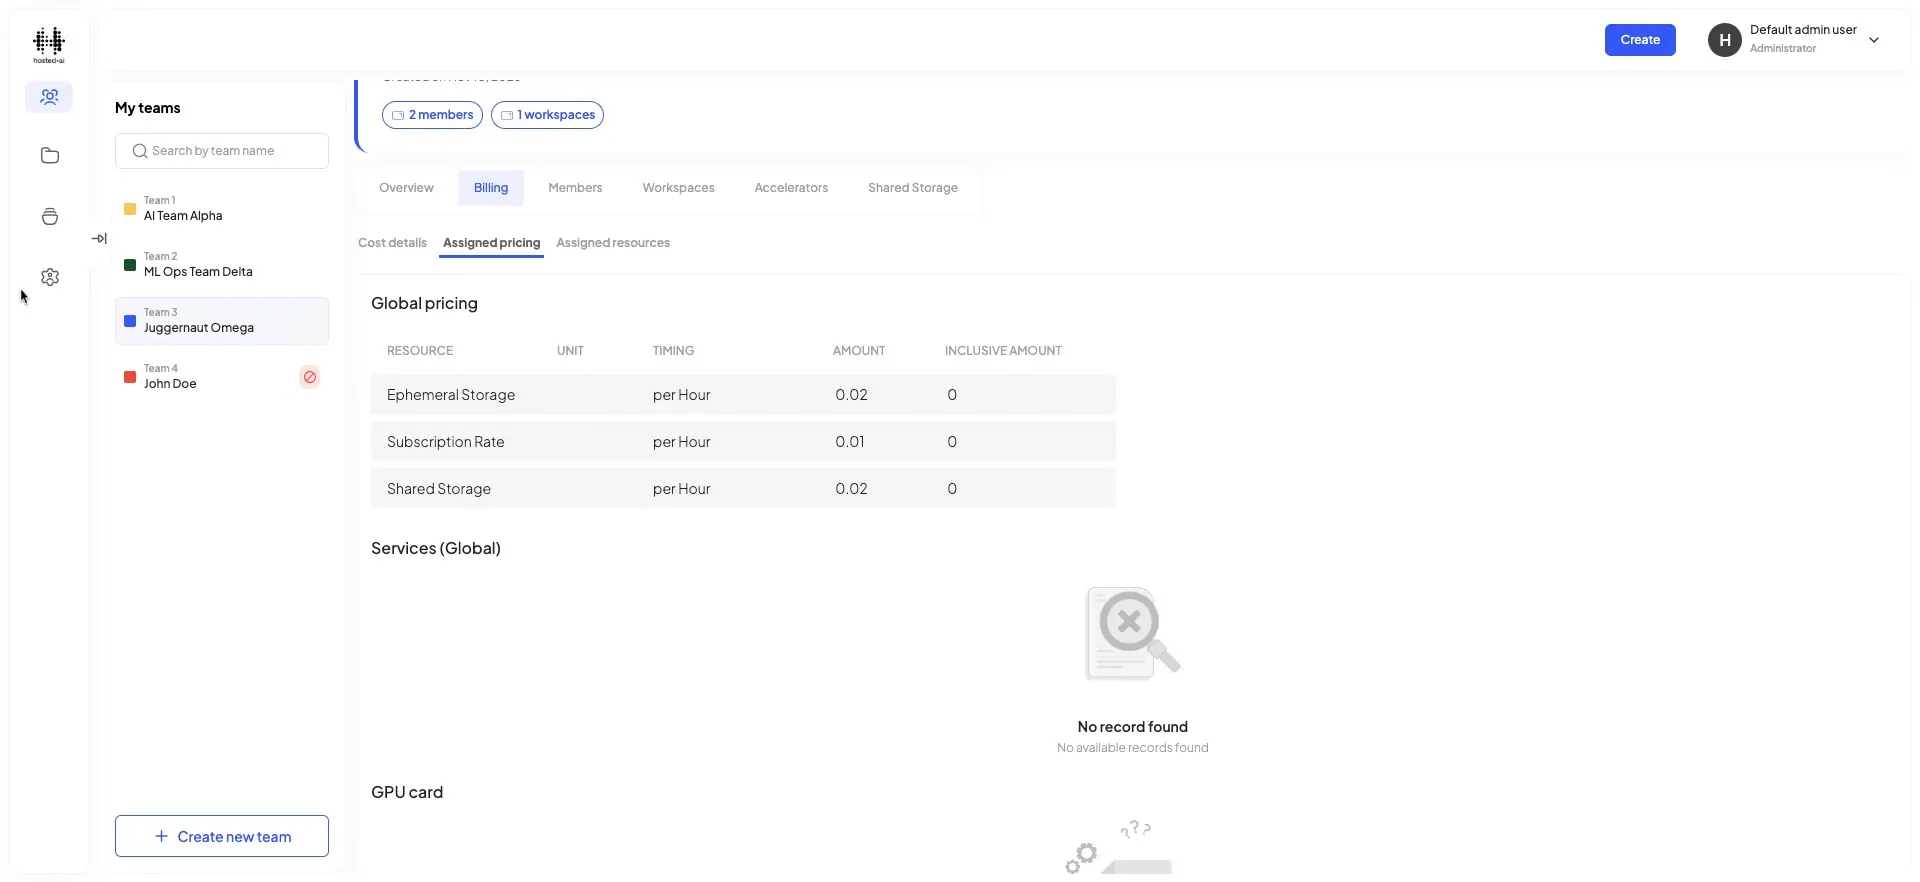1920x882 pixels.
Task: Click the avatar with letter H
Action: [1725, 40]
